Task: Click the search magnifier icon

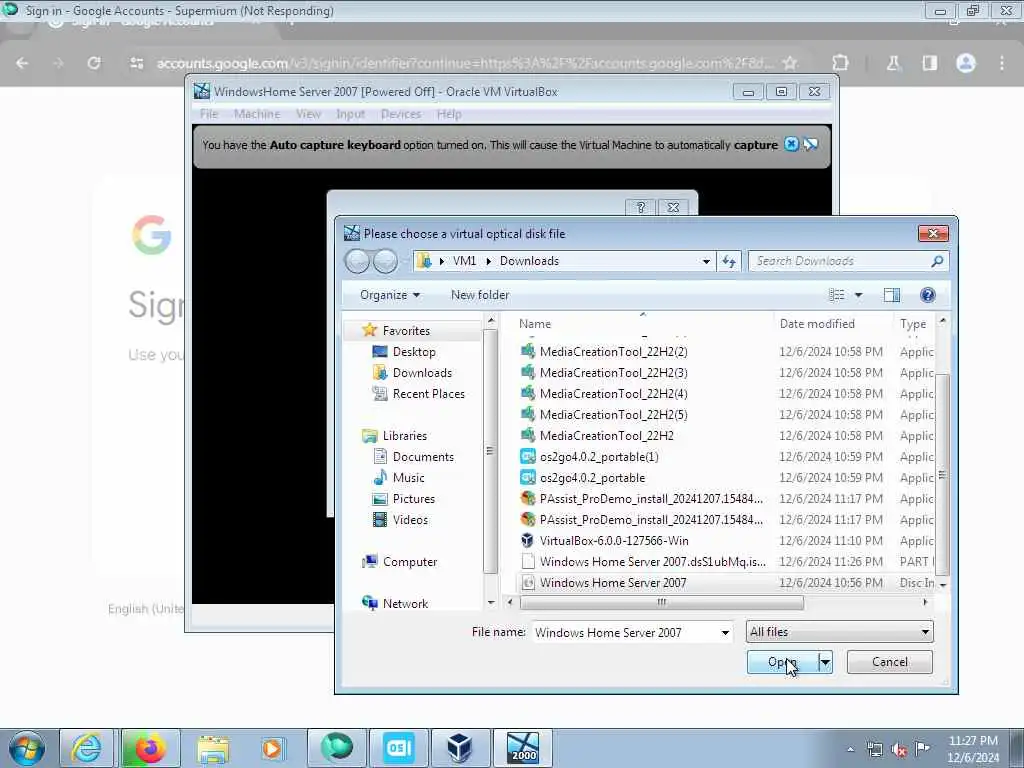Action: (938, 261)
